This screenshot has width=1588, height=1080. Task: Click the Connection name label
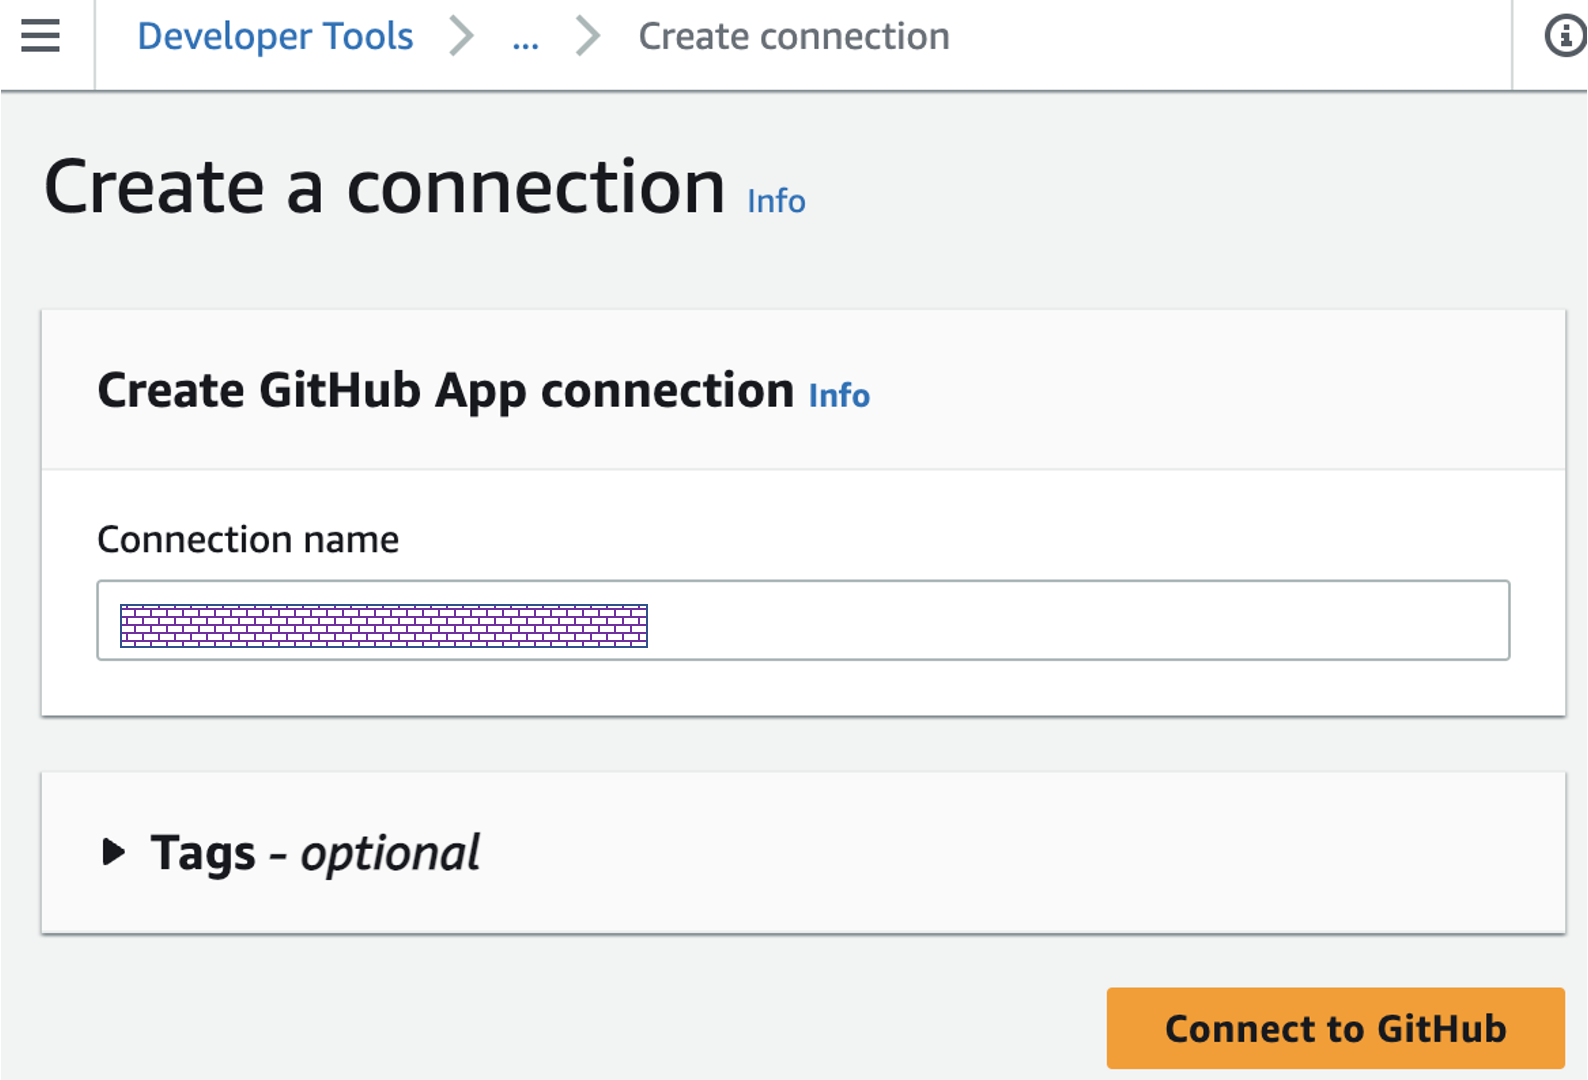coord(248,540)
